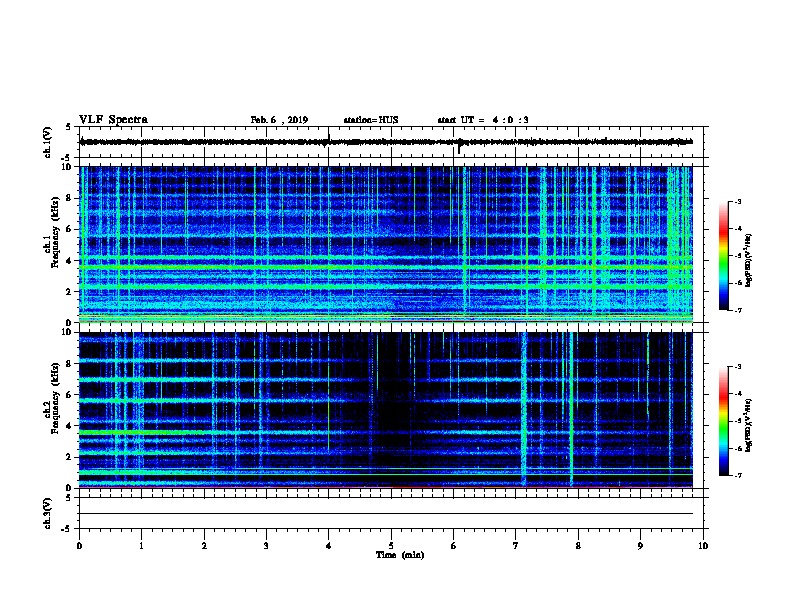This screenshot has height=612, width=792.
Task: Click the ch.2 color bar log(PSD) label
Action: point(749,425)
